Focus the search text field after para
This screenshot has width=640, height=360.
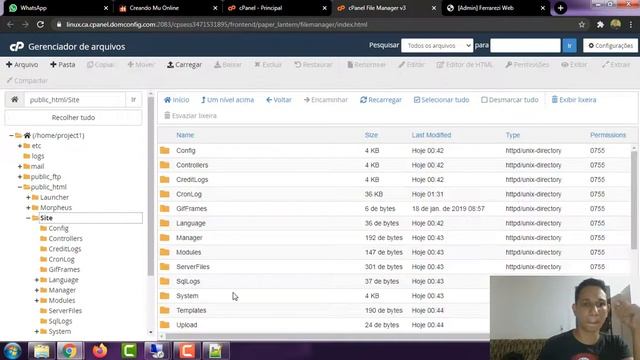[x=525, y=46]
